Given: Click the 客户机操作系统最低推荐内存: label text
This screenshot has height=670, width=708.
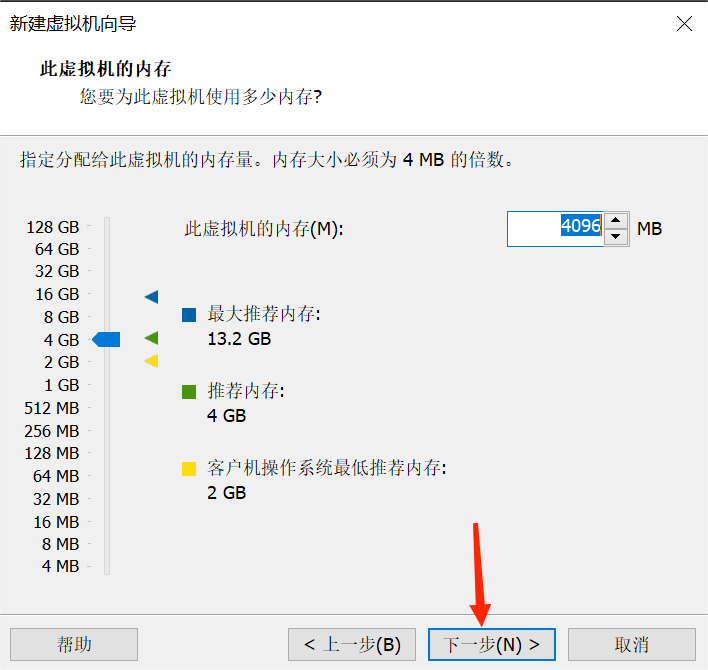Looking at the screenshot, I should coord(327,468).
